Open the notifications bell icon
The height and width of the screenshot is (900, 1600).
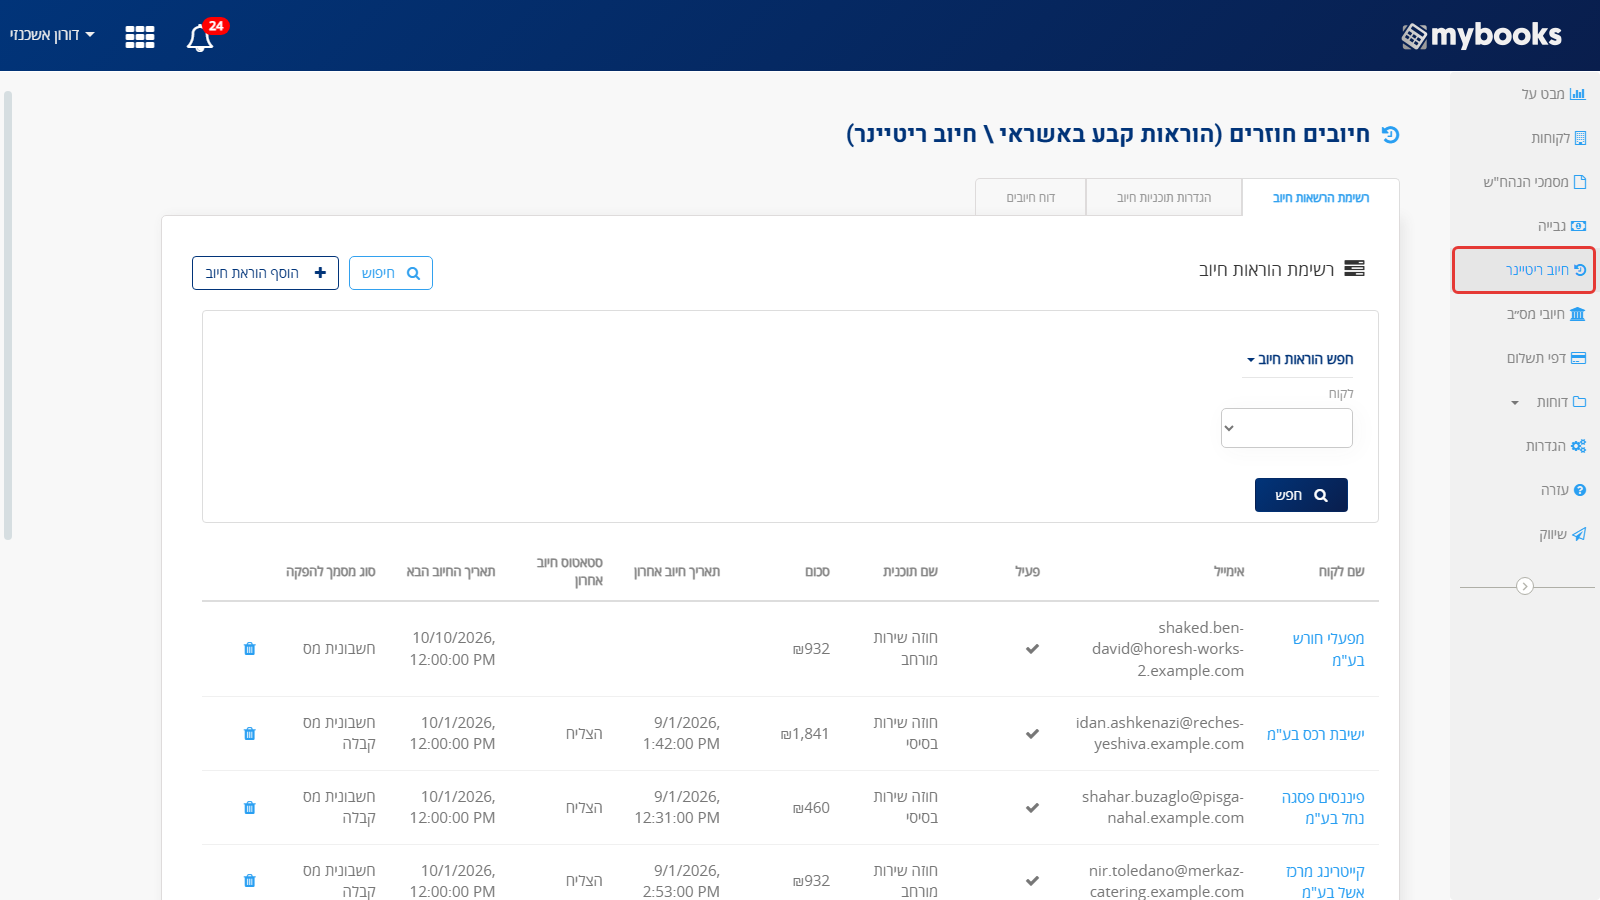(x=200, y=38)
